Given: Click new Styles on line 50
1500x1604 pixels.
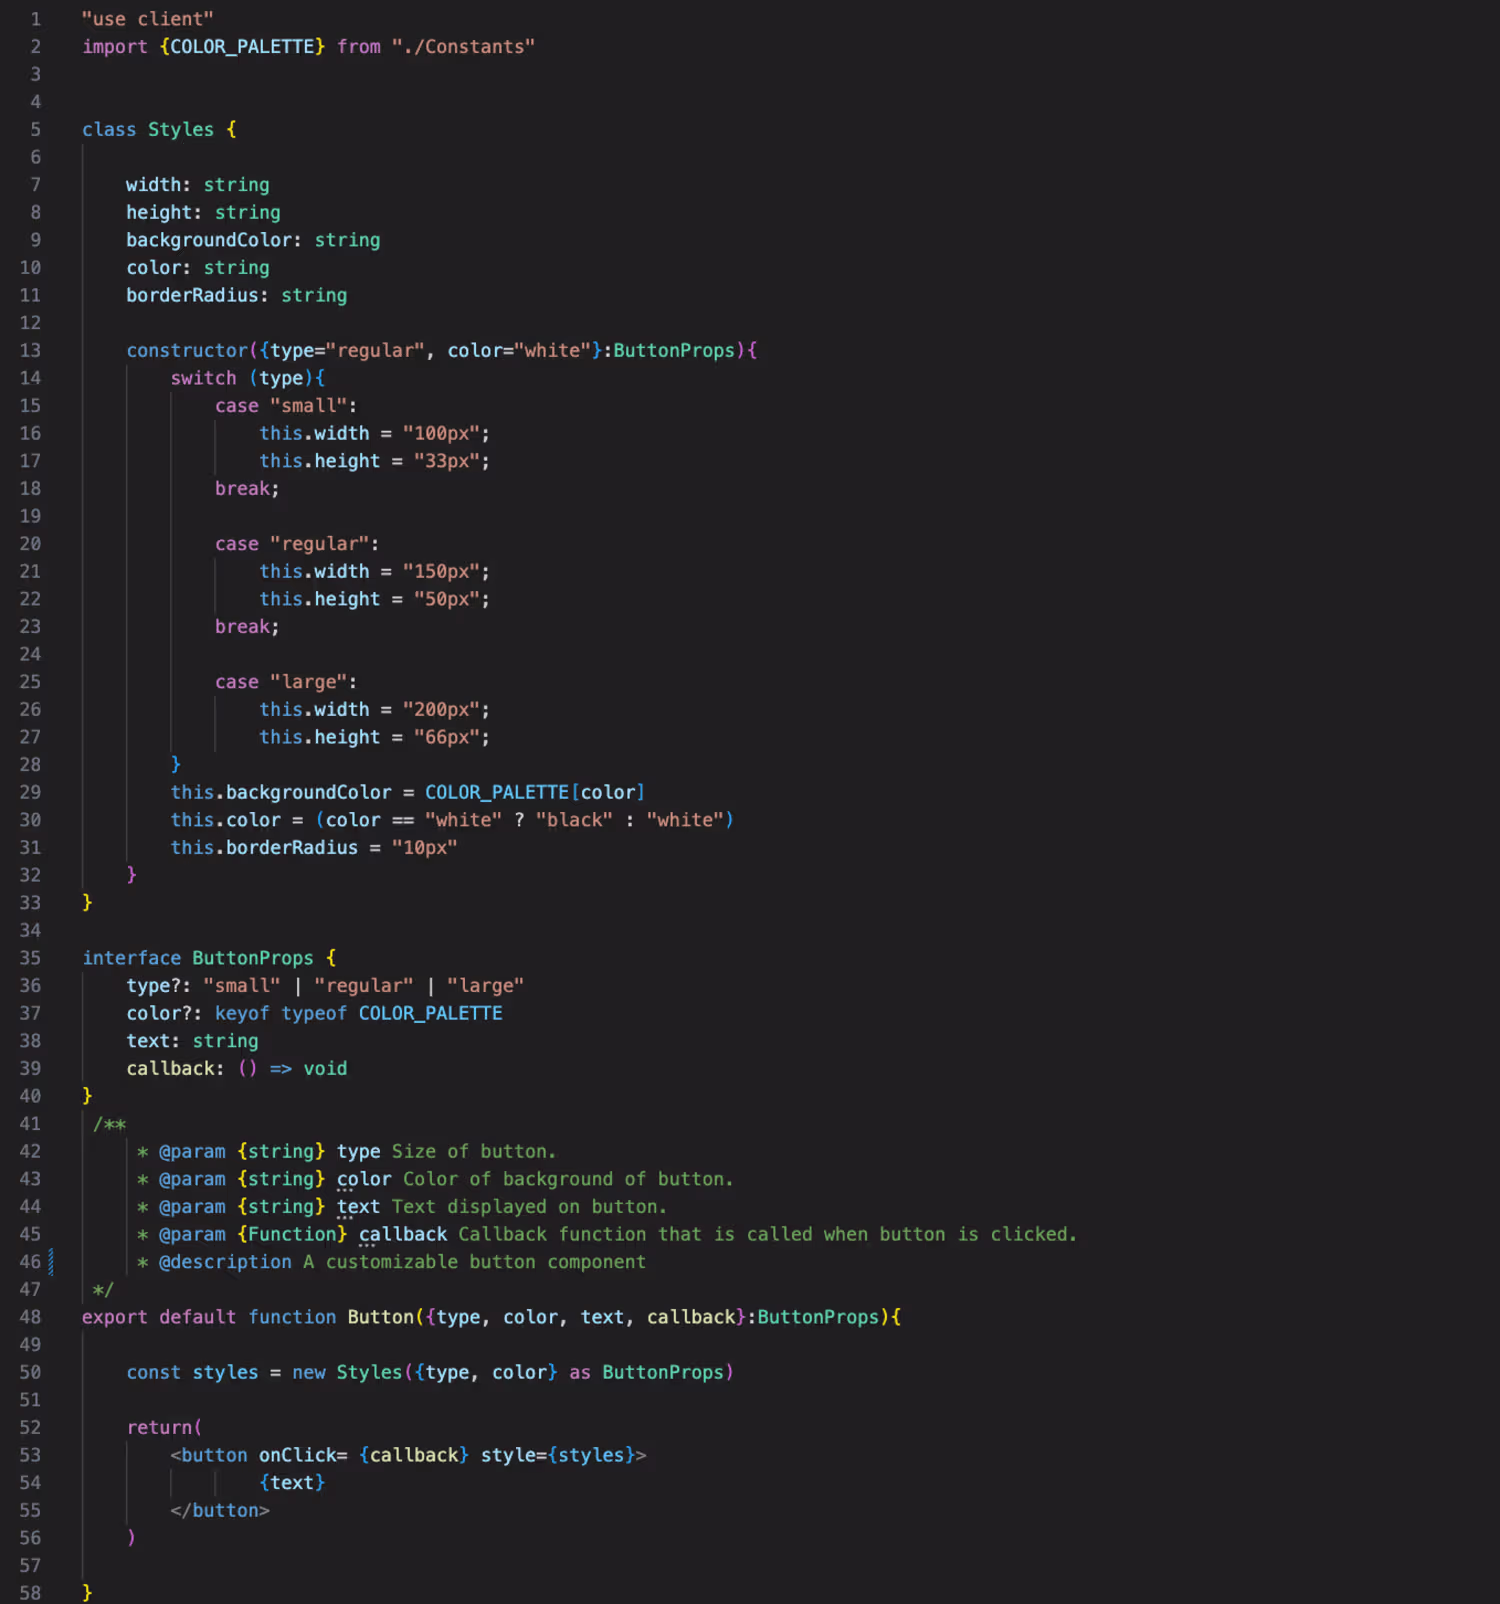Looking at the screenshot, I should (x=347, y=1373).
